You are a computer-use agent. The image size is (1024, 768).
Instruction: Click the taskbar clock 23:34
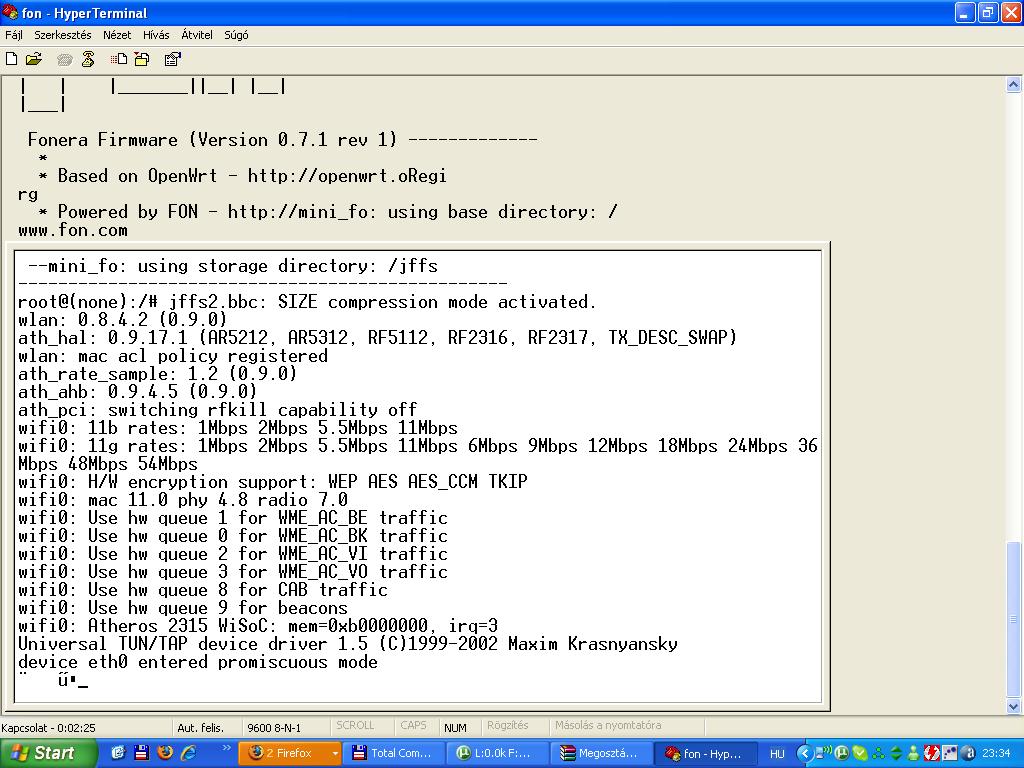point(996,754)
